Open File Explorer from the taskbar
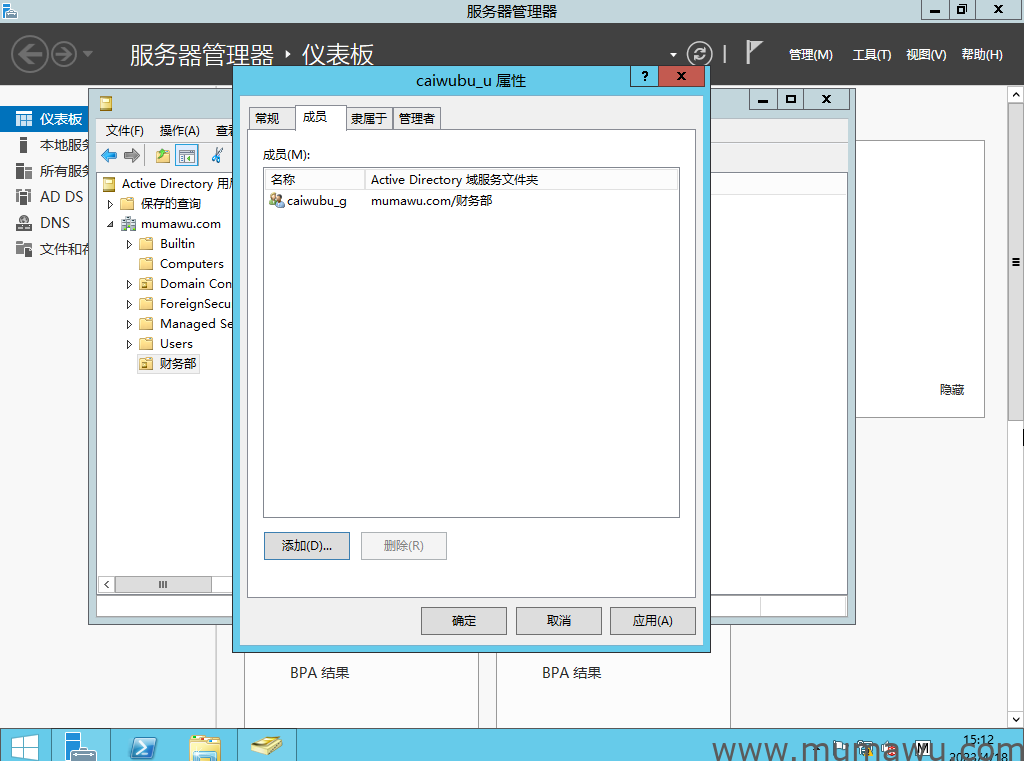This screenshot has height=761, width=1024. [x=205, y=747]
